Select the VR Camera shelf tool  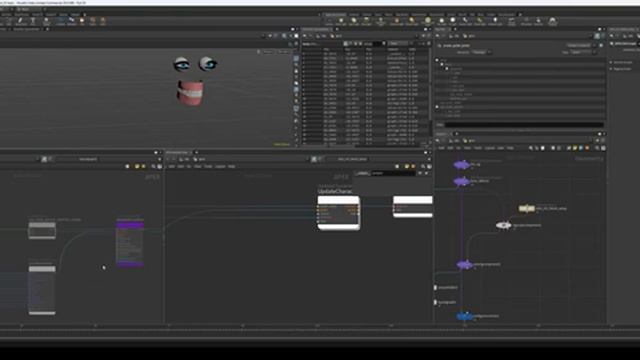526,21
